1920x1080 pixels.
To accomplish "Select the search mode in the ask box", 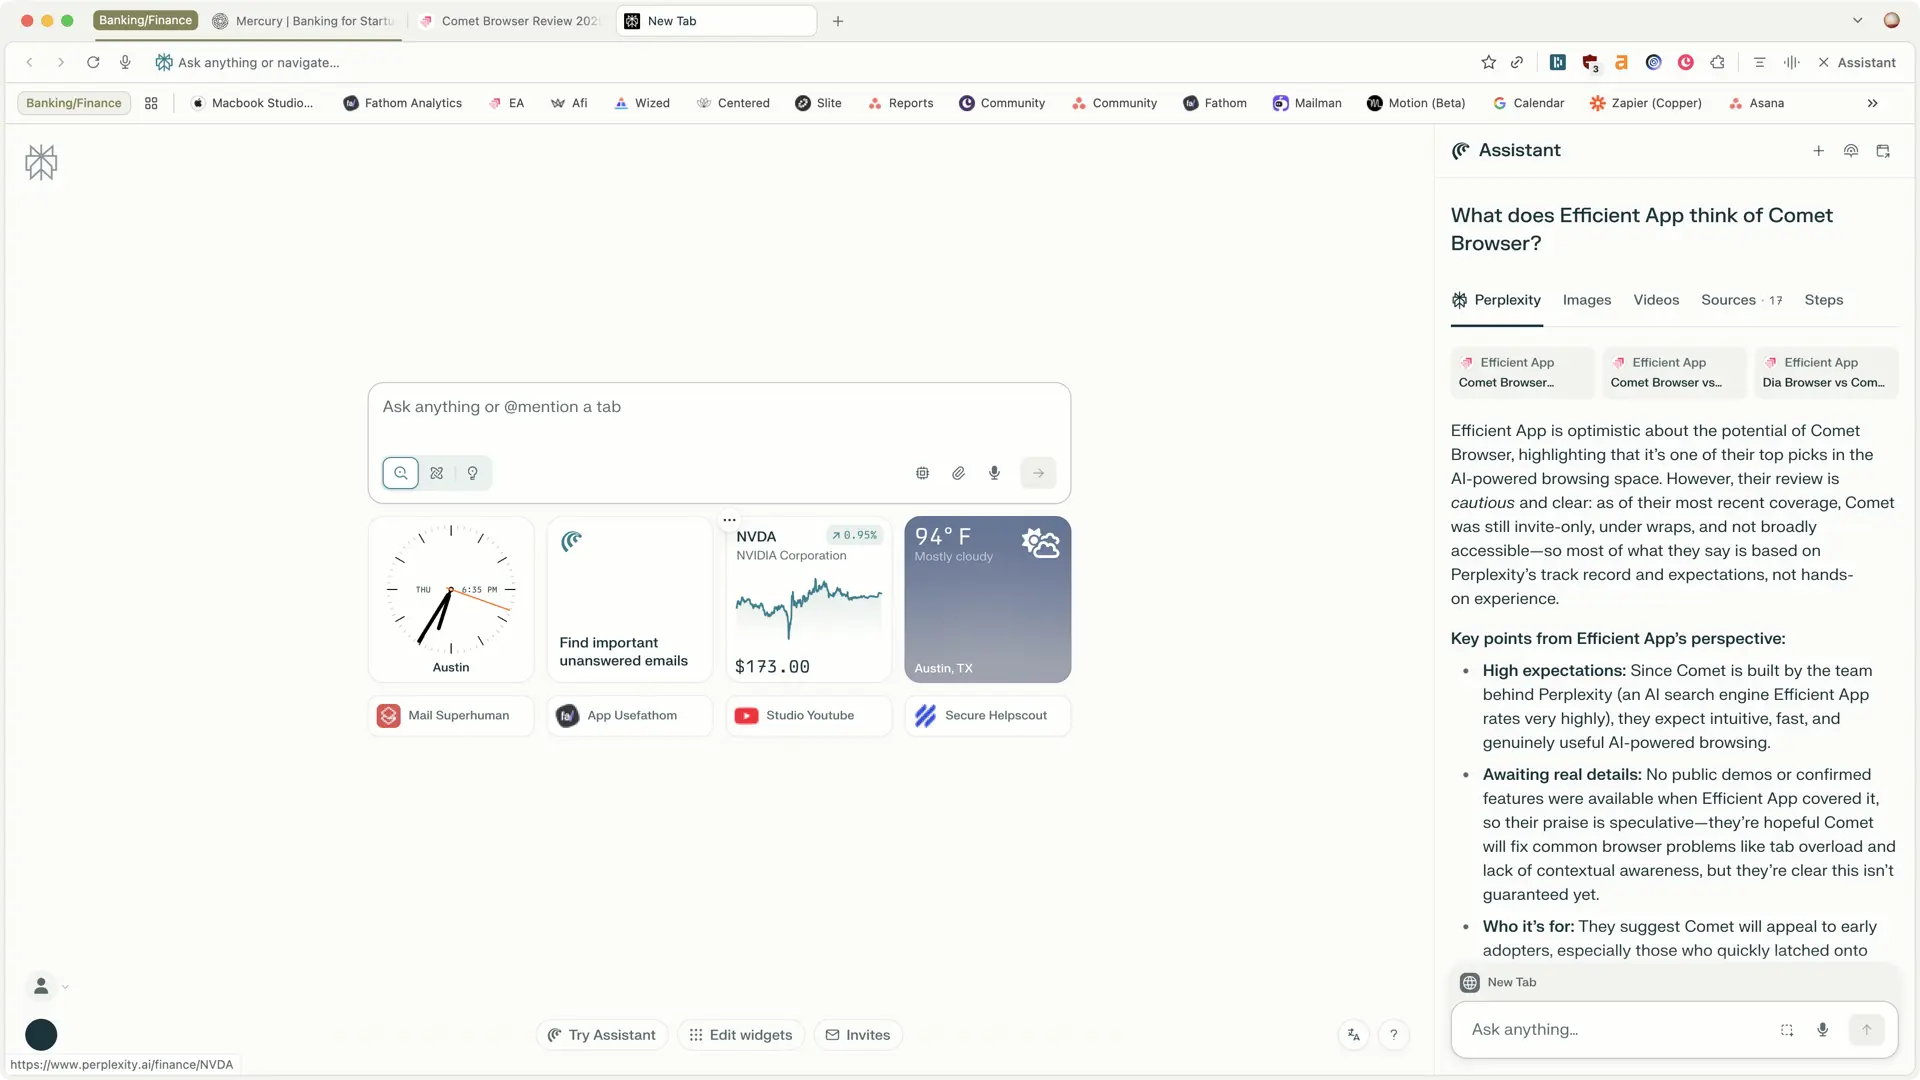I will pyautogui.click(x=401, y=472).
